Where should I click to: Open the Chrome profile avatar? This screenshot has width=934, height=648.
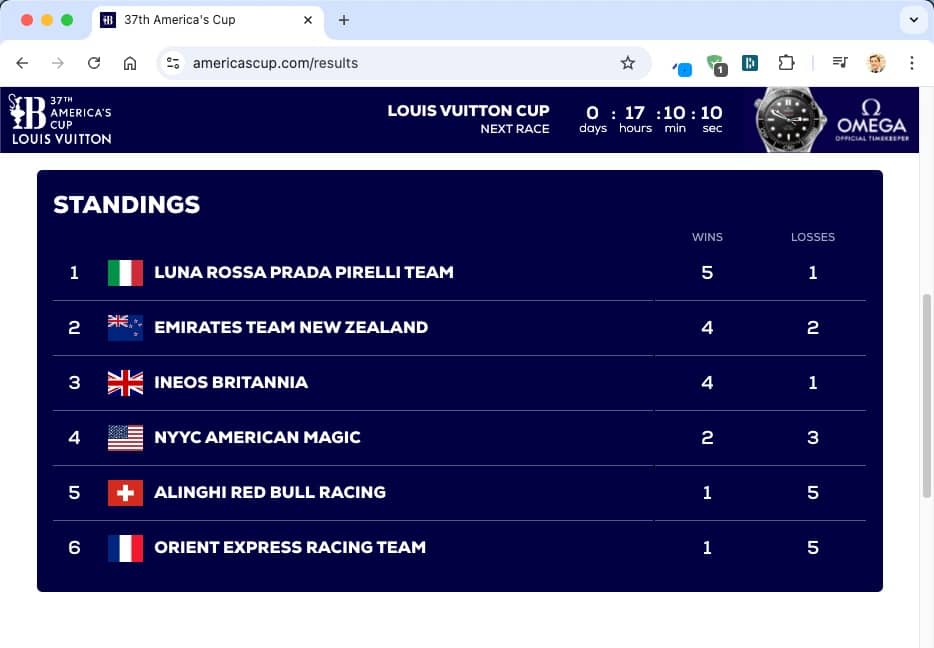click(x=876, y=63)
